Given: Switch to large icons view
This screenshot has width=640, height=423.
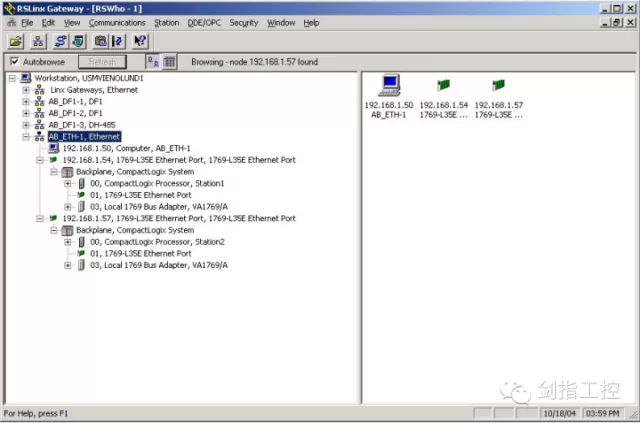Looking at the screenshot, I should point(153,62).
